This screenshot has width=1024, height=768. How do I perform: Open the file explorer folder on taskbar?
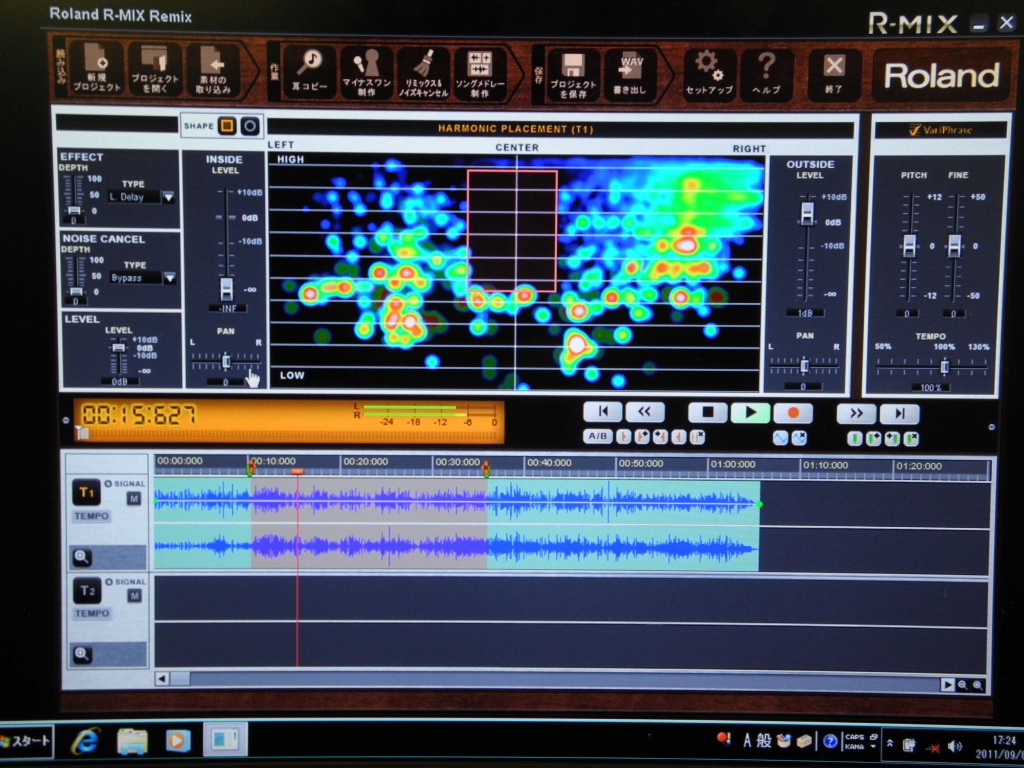[132, 741]
